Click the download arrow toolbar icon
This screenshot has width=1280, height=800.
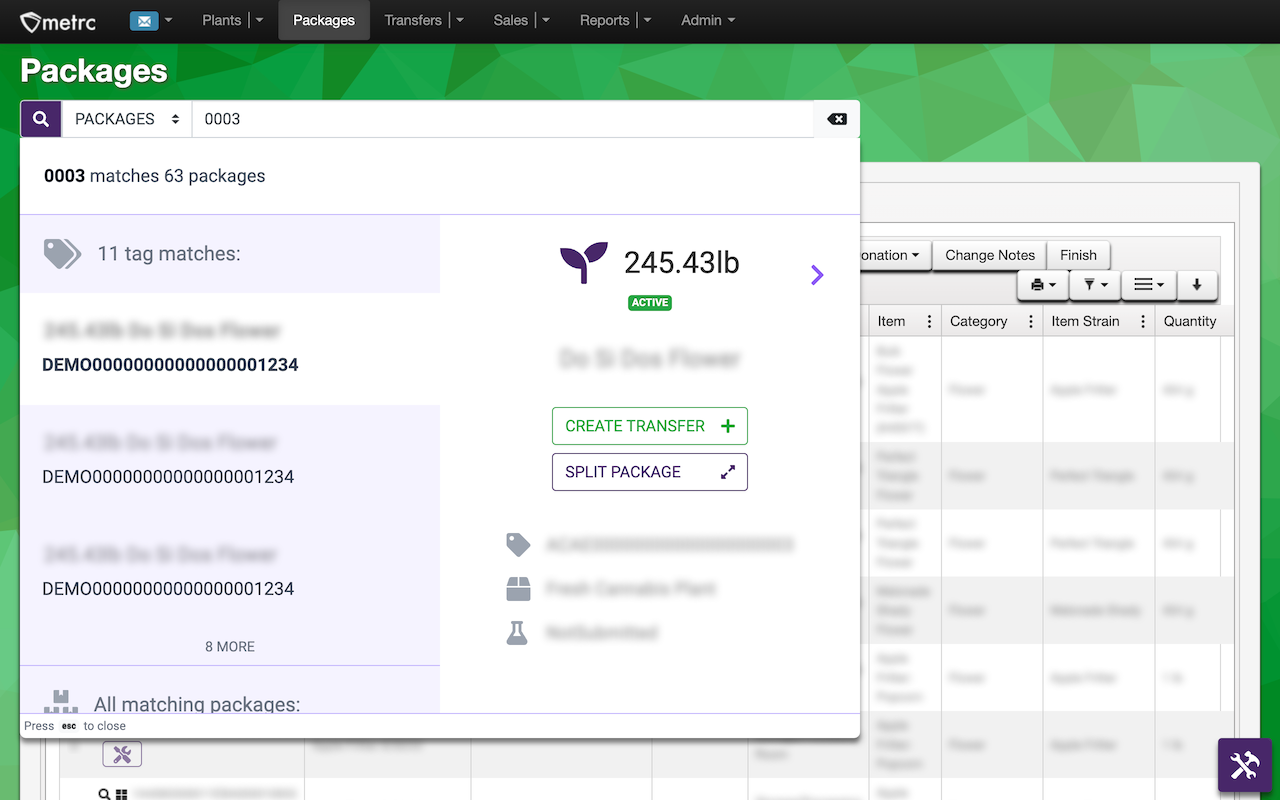point(1197,285)
